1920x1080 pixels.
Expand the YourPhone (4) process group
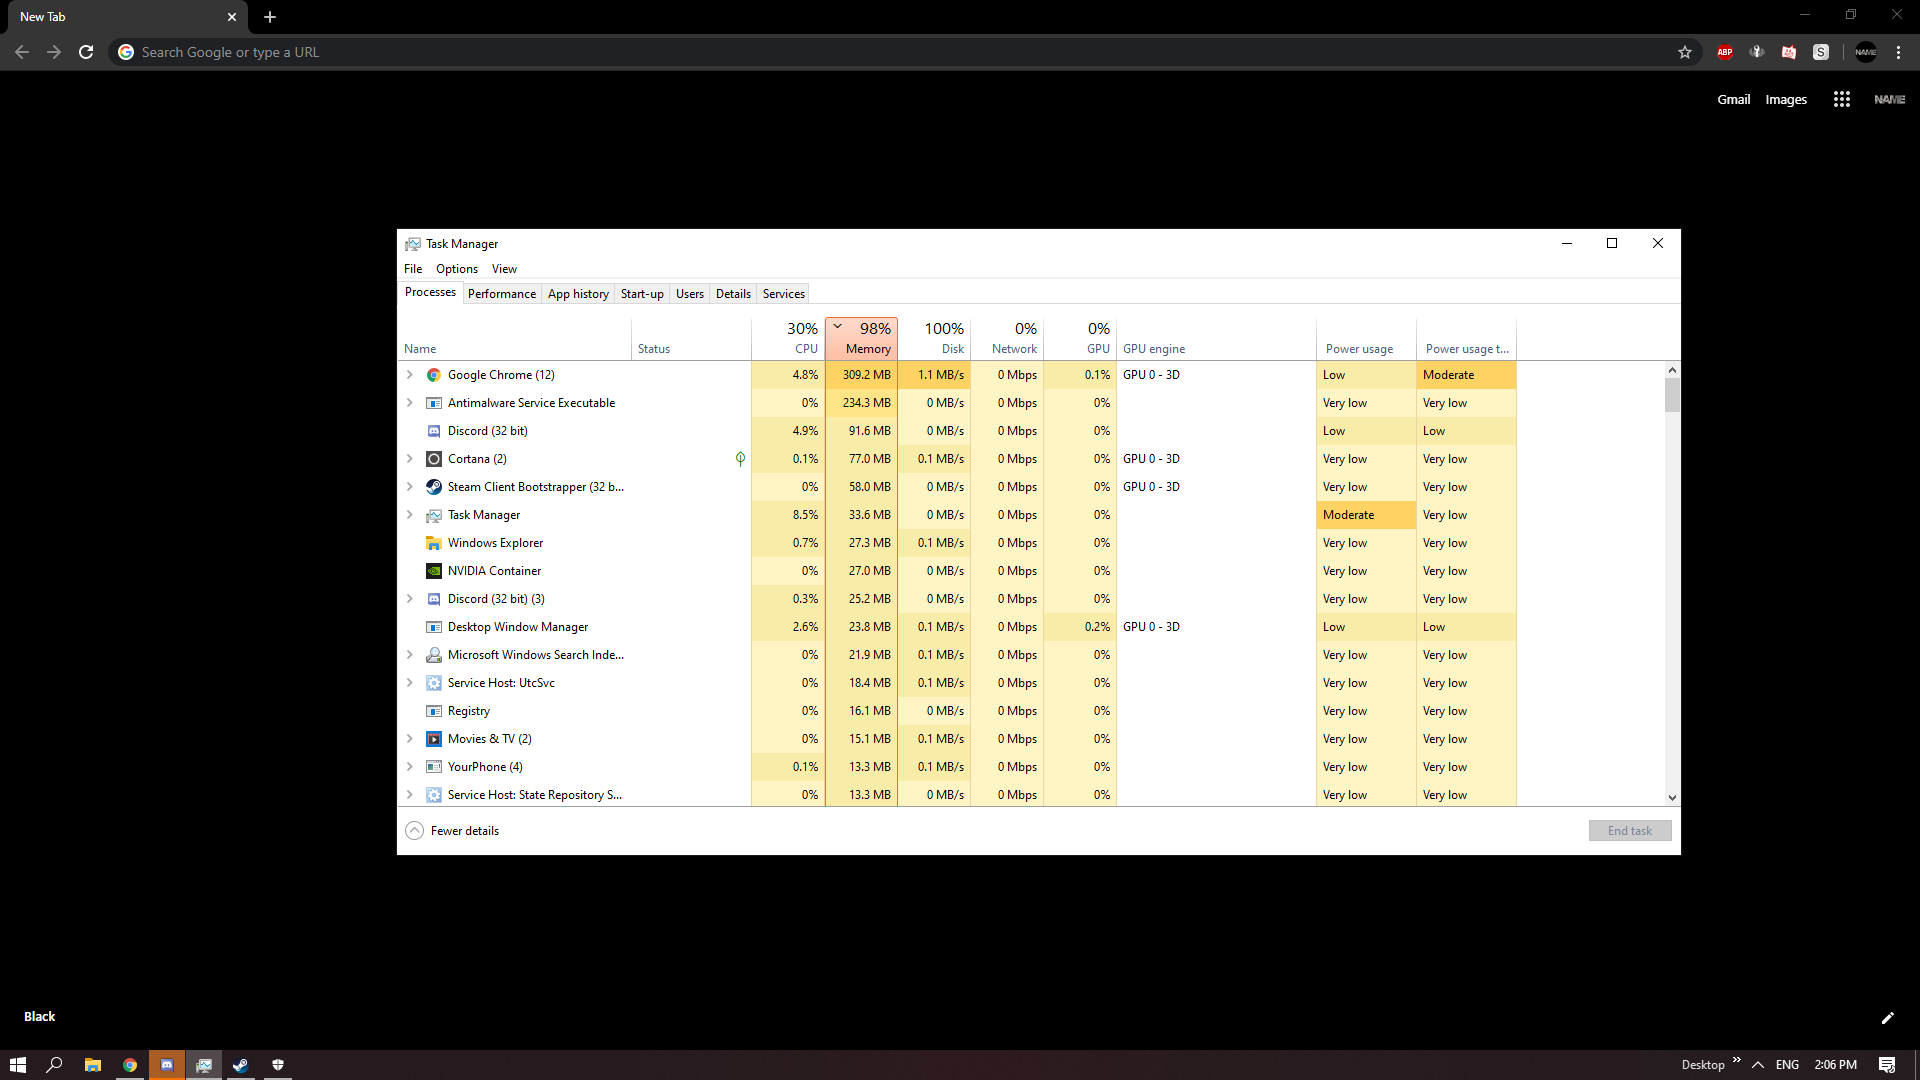pyautogui.click(x=410, y=766)
